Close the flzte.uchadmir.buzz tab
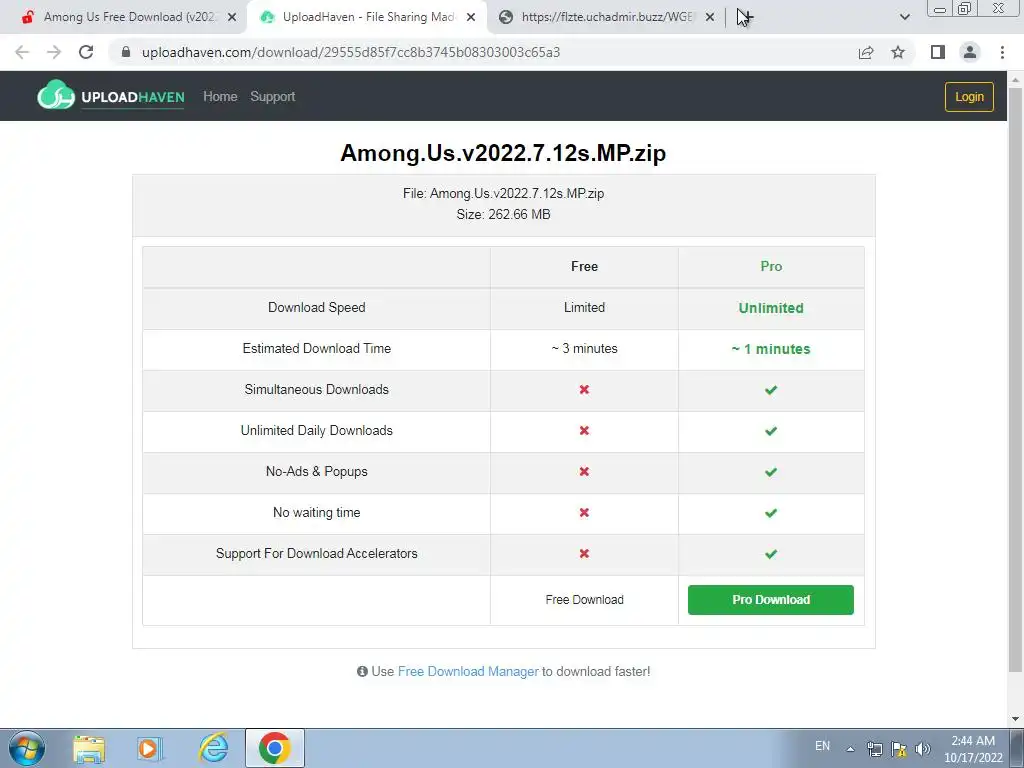This screenshot has height=768, width=1024. tap(710, 18)
